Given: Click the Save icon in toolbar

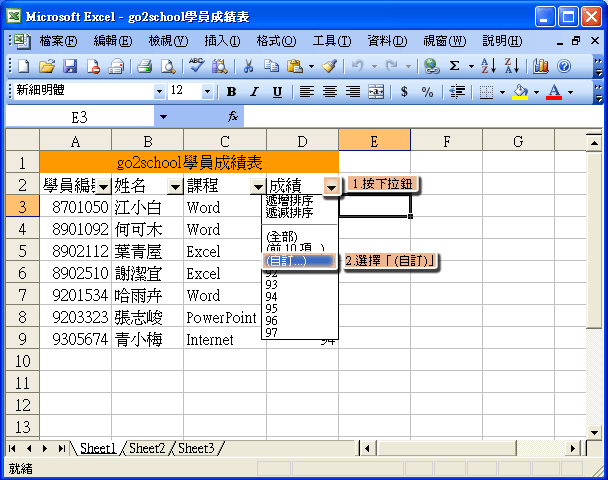Looking at the screenshot, I should coord(70,66).
